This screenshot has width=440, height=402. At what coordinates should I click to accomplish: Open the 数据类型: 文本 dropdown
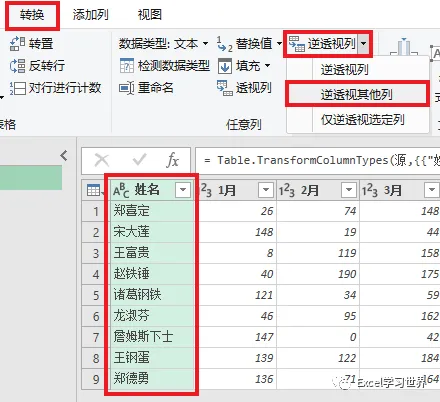click(164, 44)
